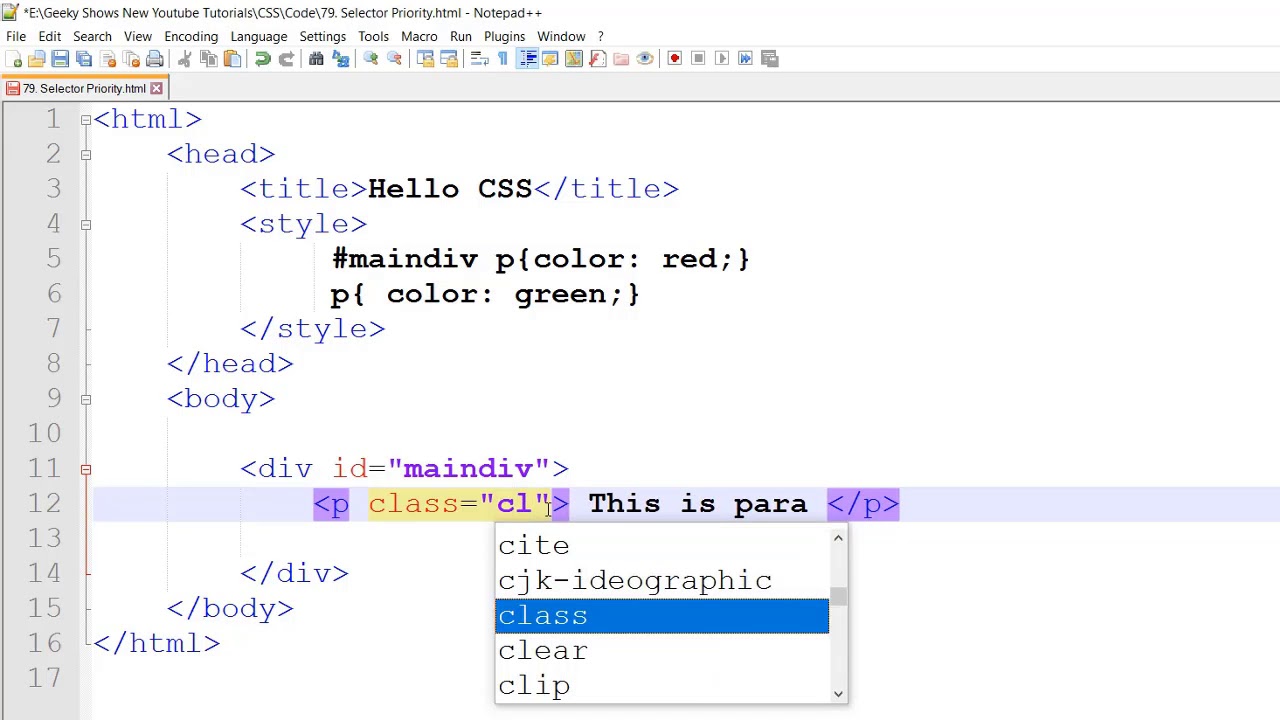Toggle word wrap

[479, 59]
